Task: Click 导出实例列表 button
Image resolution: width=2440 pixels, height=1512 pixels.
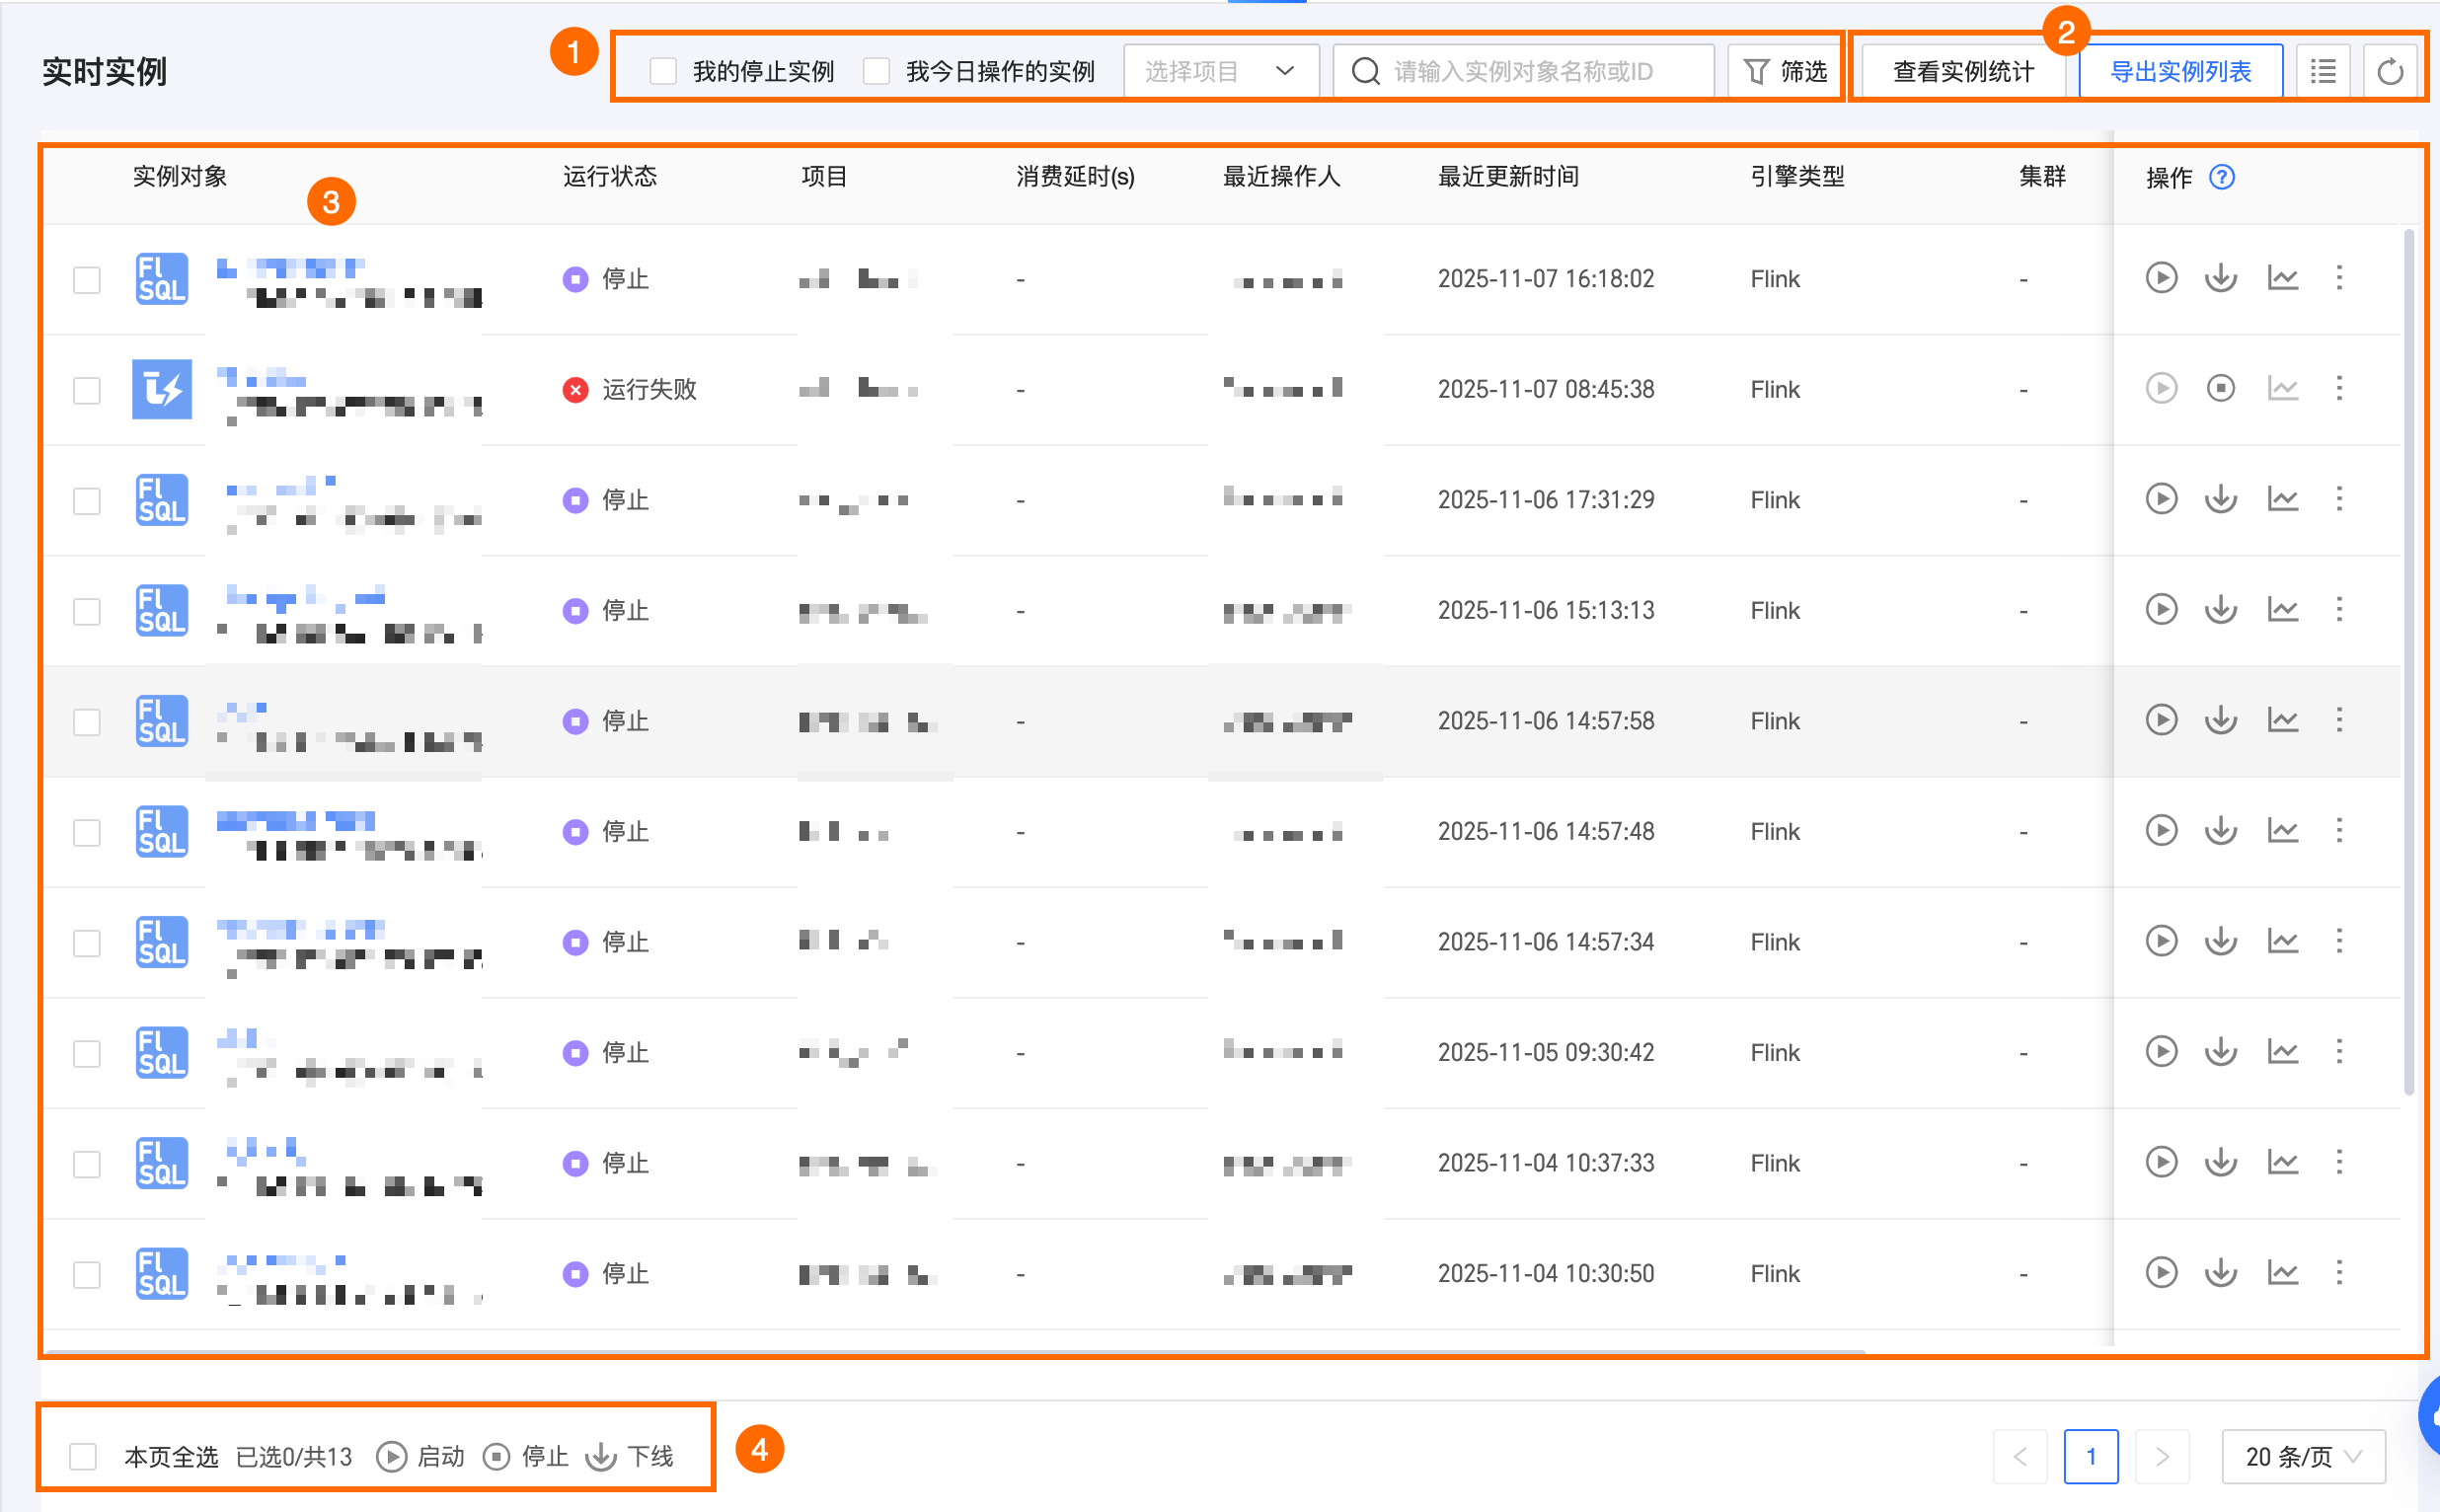Action: pyautogui.click(x=2180, y=72)
